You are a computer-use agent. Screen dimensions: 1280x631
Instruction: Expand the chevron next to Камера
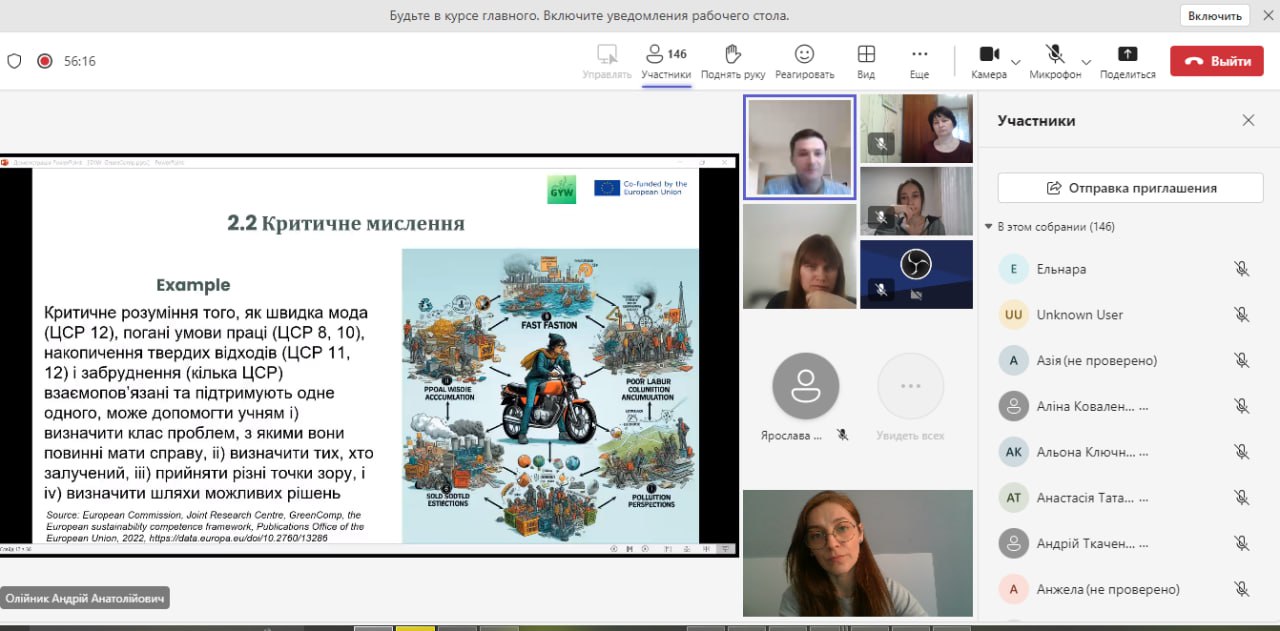point(1016,62)
